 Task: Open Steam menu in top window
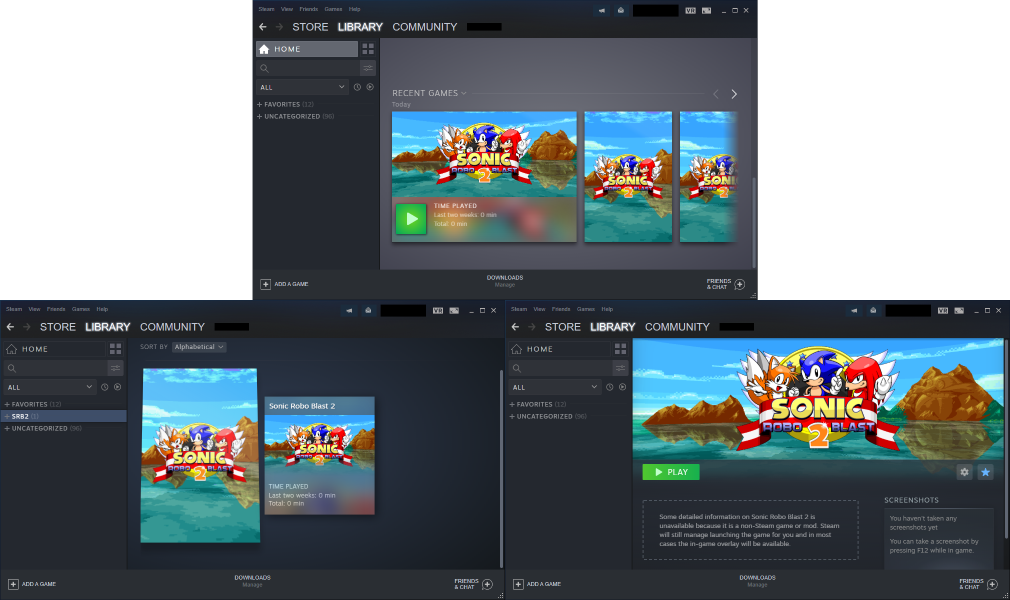pyautogui.click(x=266, y=9)
